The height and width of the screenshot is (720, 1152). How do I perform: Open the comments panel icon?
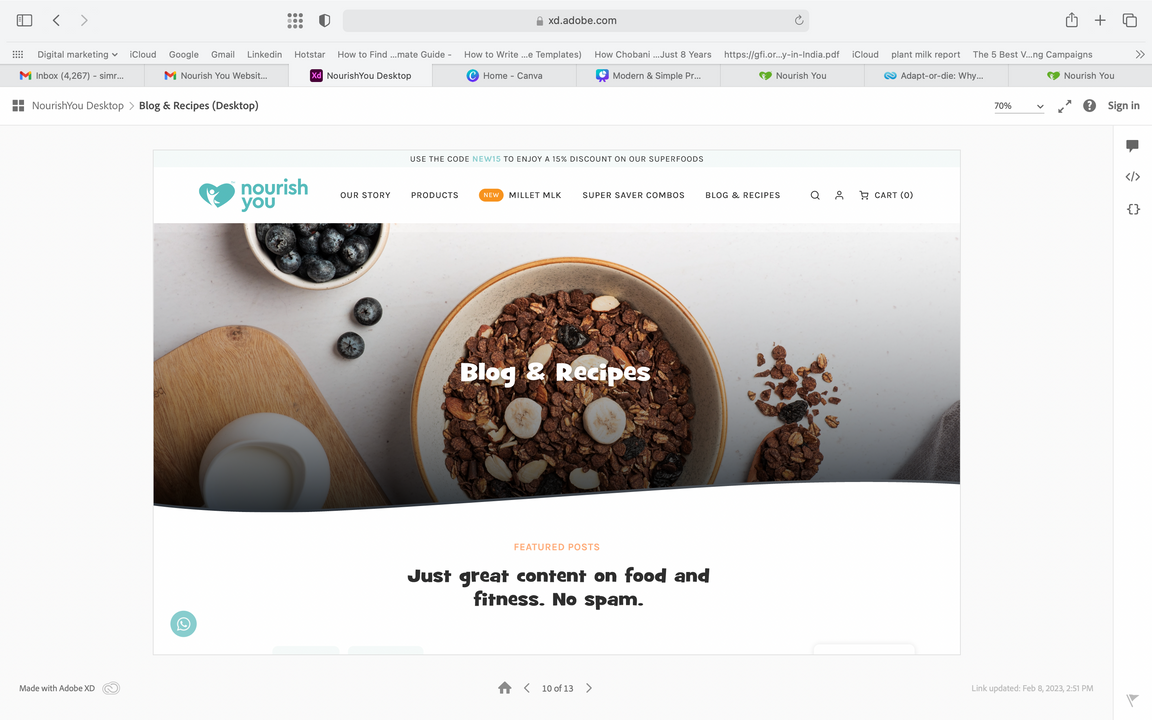(x=1132, y=145)
